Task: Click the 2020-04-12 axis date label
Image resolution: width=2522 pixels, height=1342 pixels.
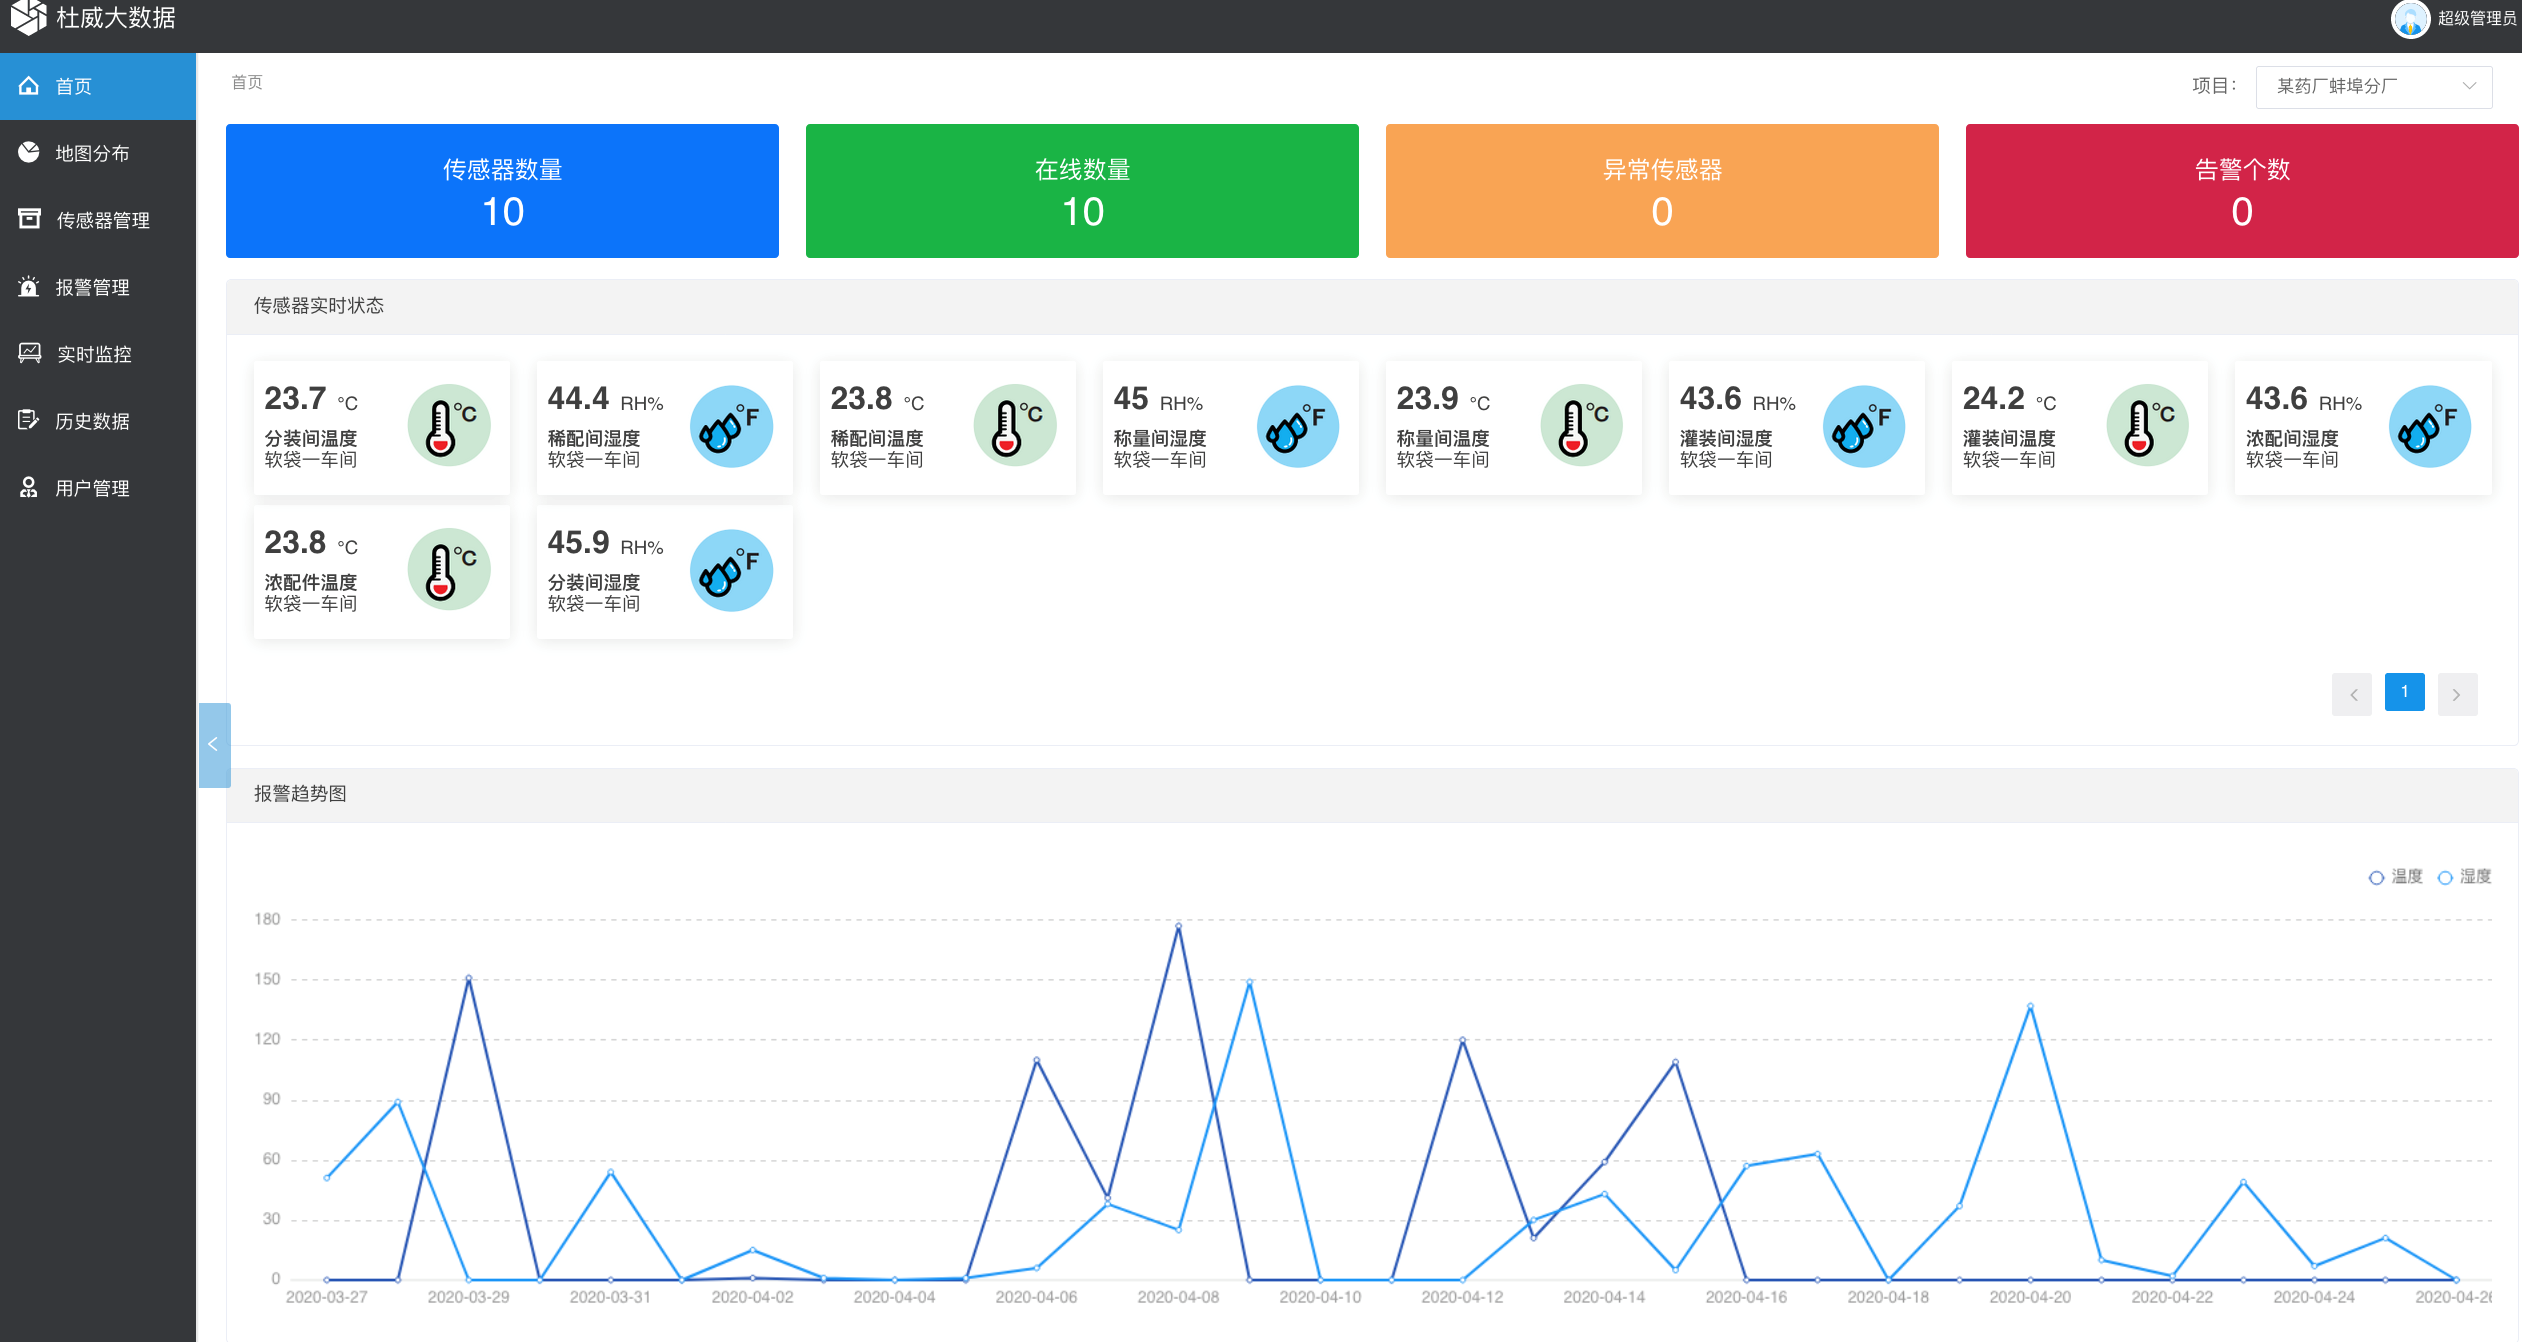Action: [1462, 1297]
